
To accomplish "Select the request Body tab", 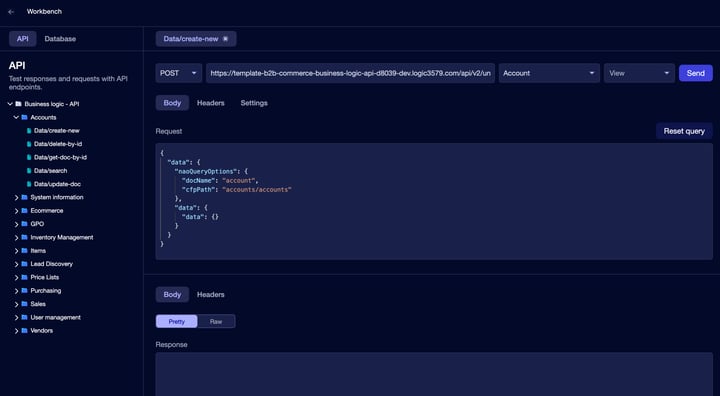I will pos(172,103).
